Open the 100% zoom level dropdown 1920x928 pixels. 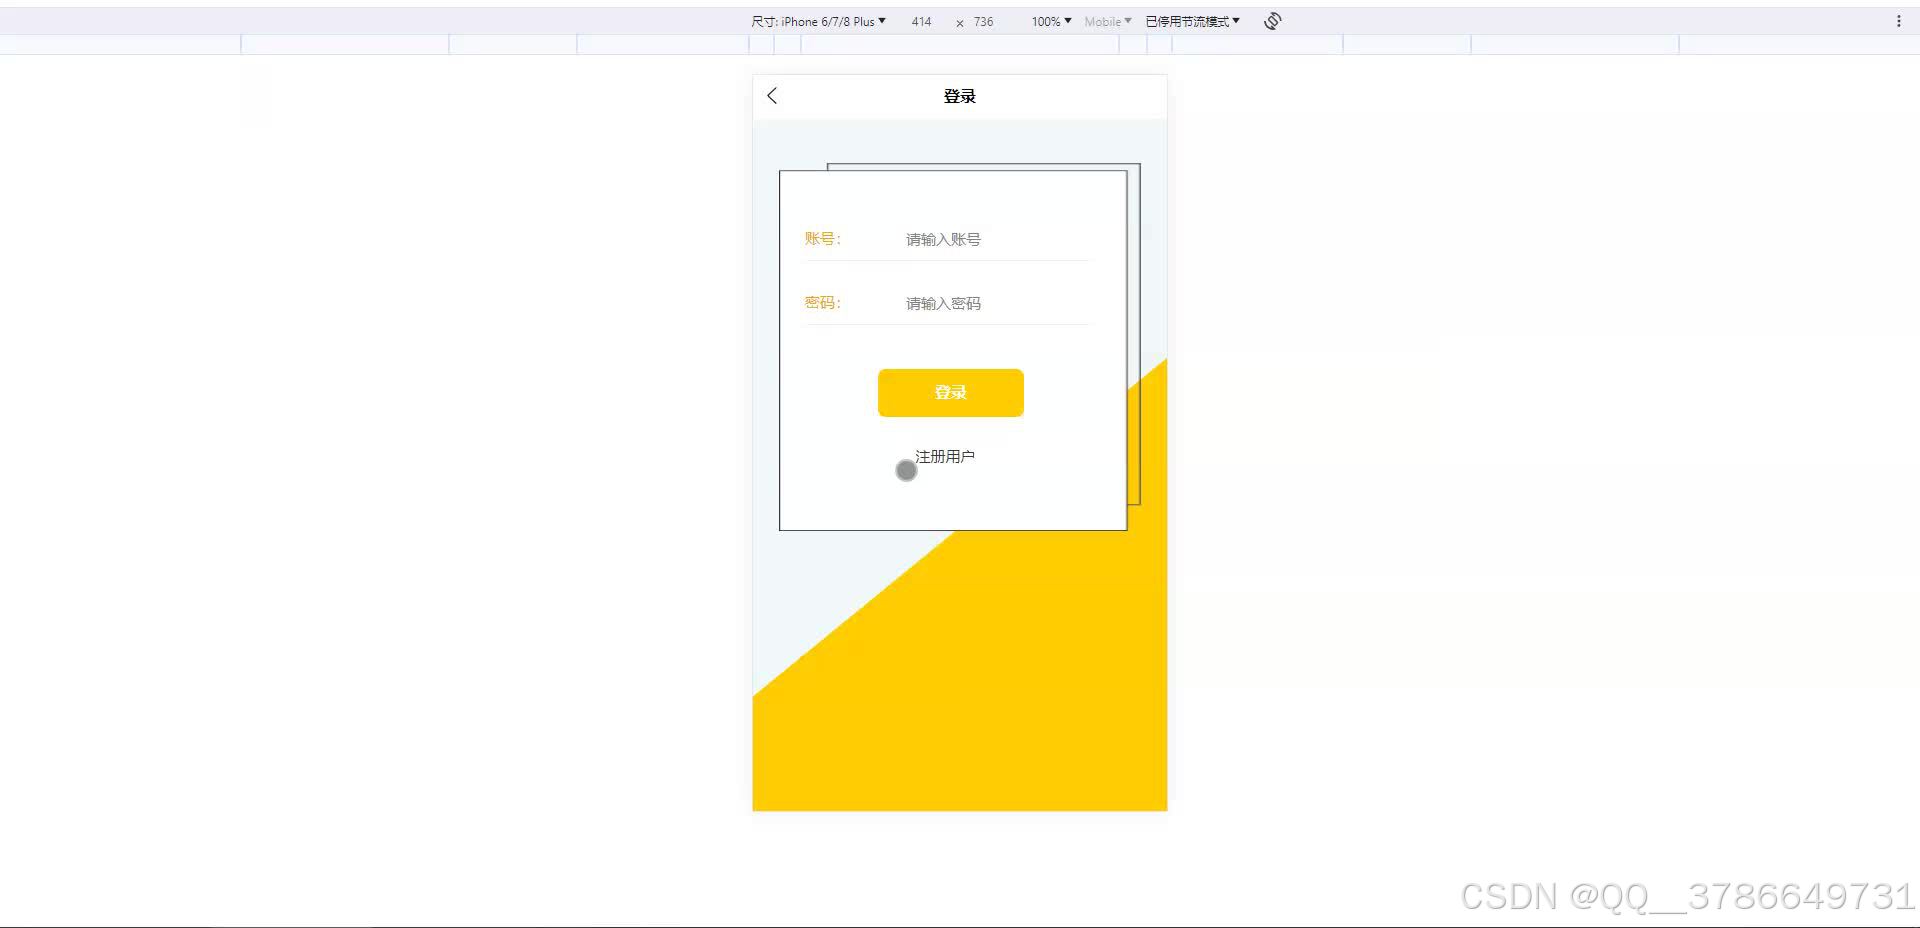point(1049,21)
